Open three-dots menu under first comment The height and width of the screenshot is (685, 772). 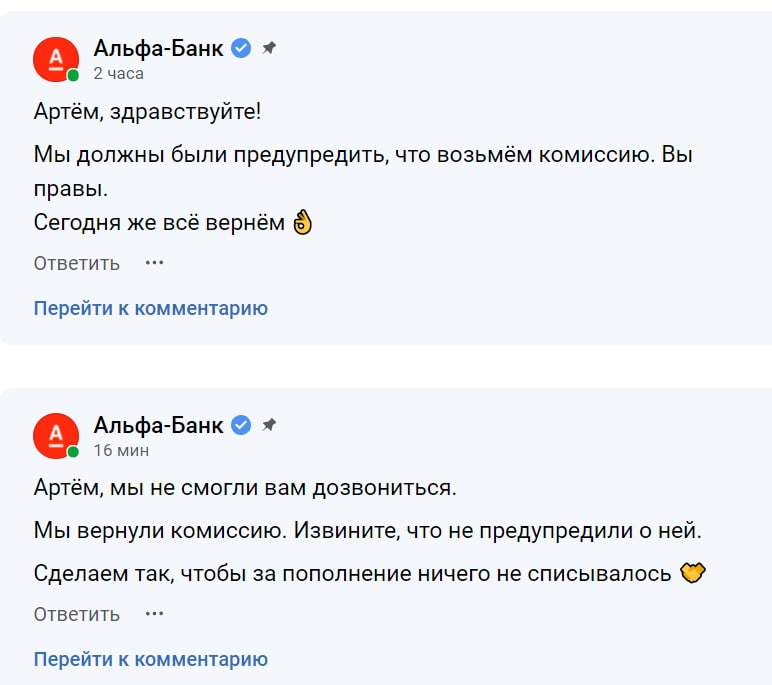pos(155,263)
